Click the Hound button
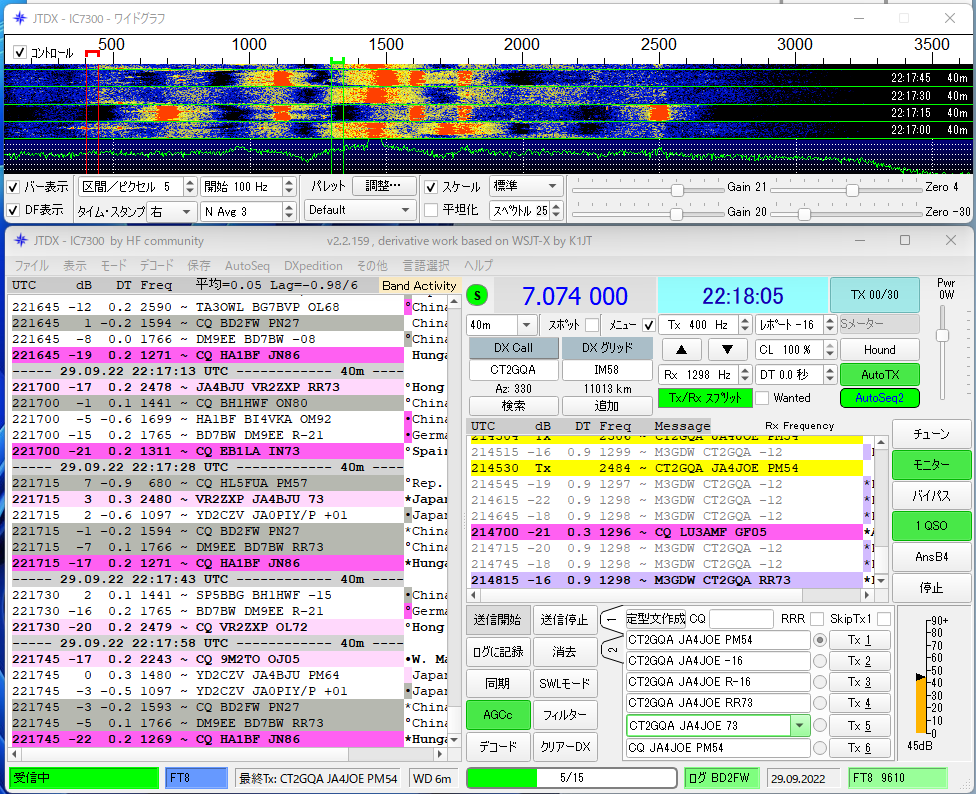 [879, 350]
